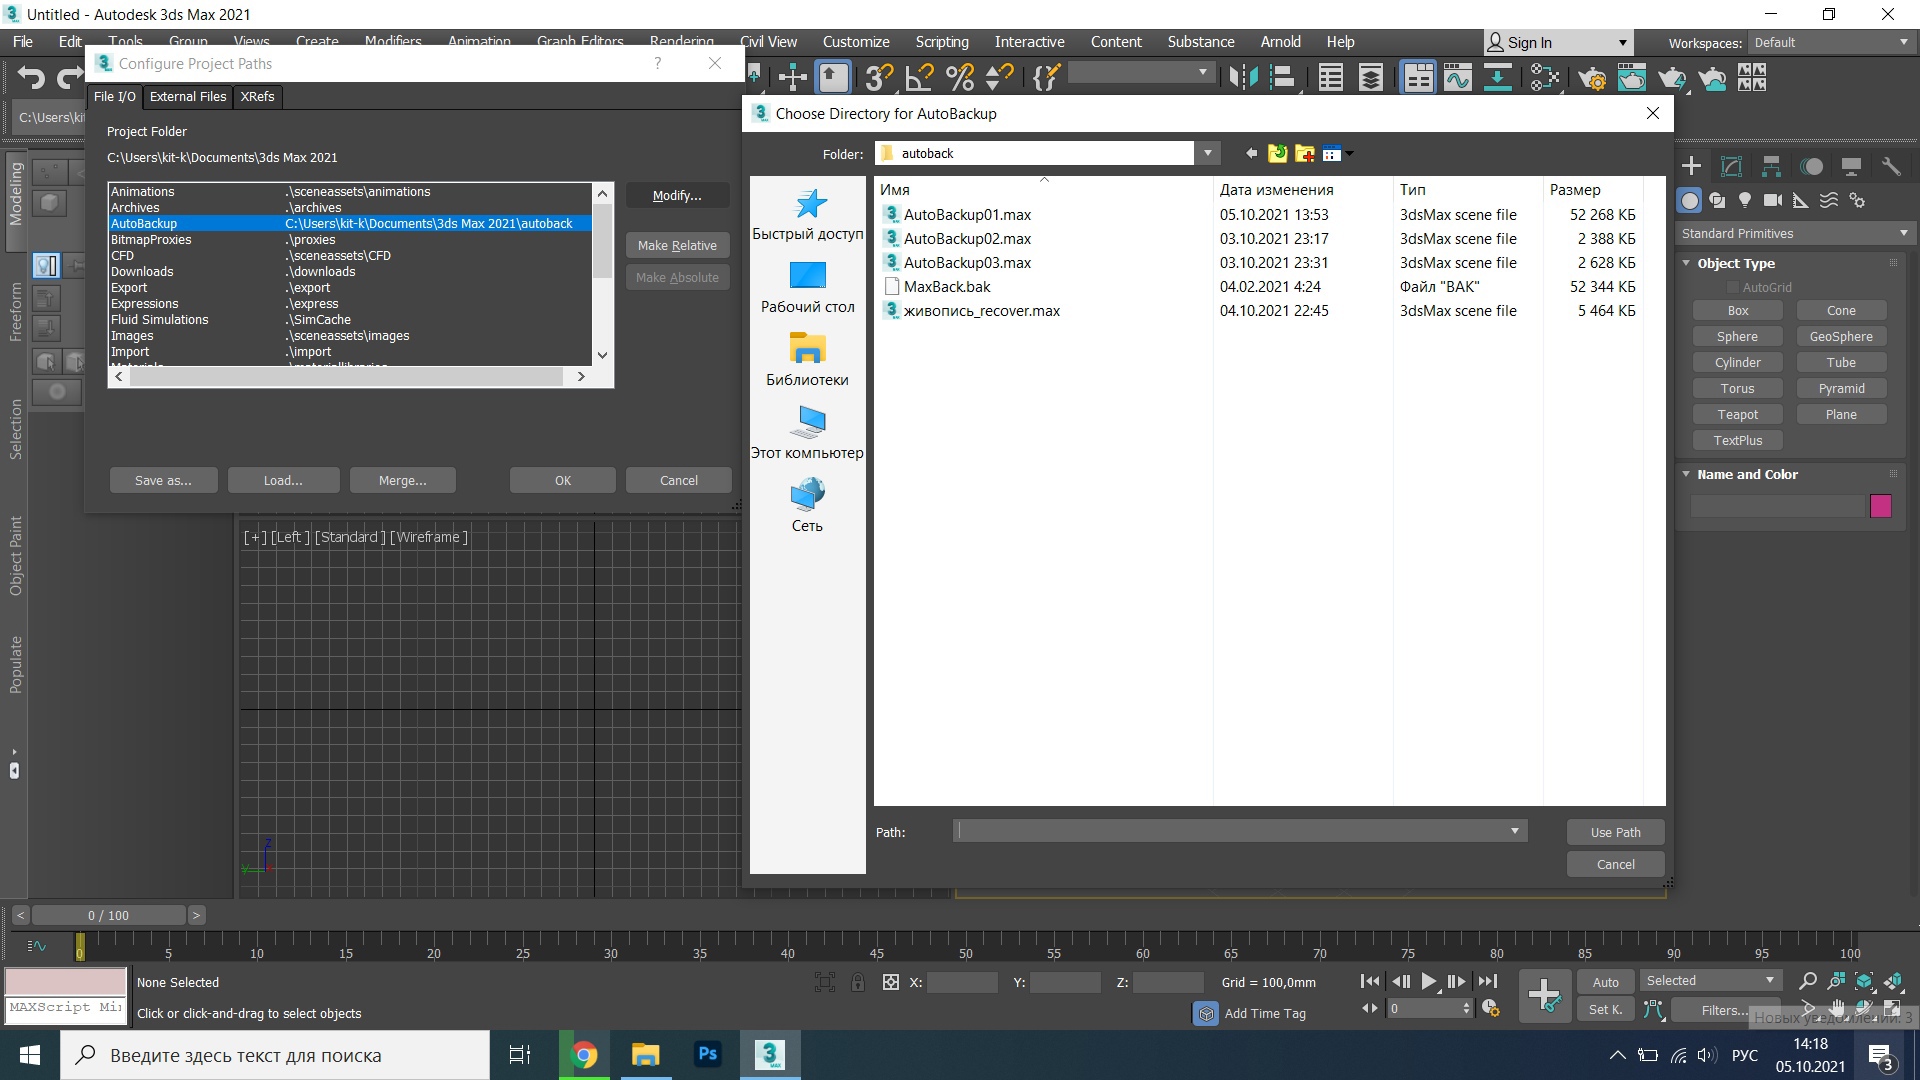Open the Create panel plus icon
Viewport: 1920px width, 1080px height.
pyautogui.click(x=1692, y=166)
